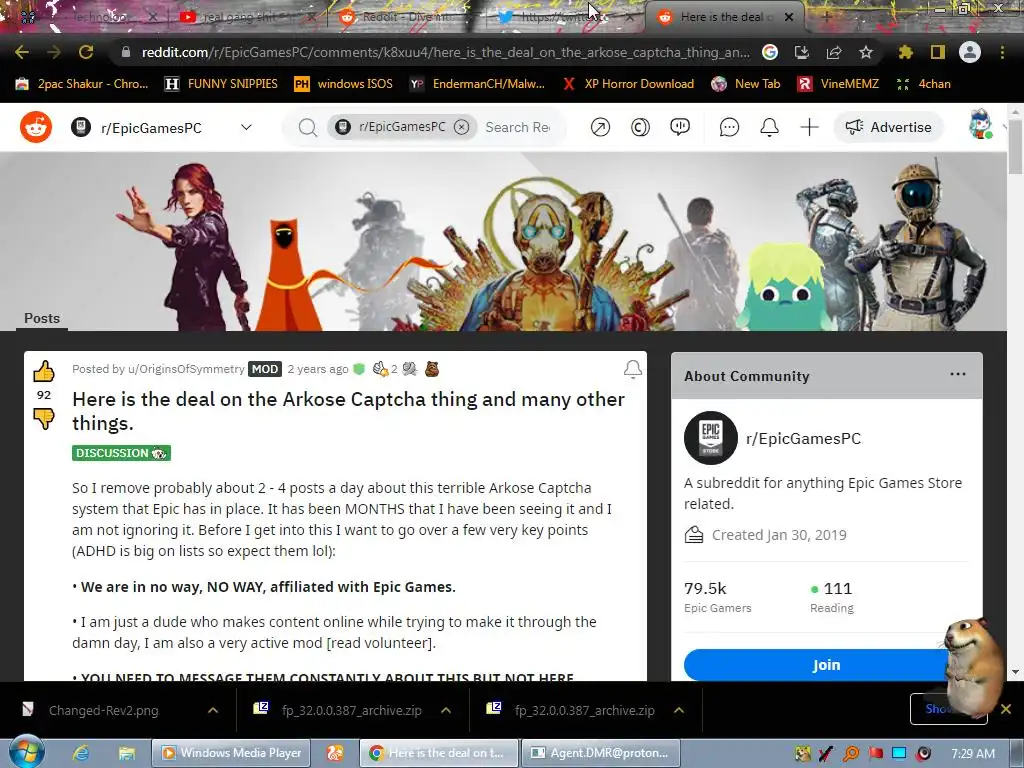This screenshot has width=1024, height=768.
Task: Open the New Tab bookmark
Action: pyautogui.click(x=746, y=84)
